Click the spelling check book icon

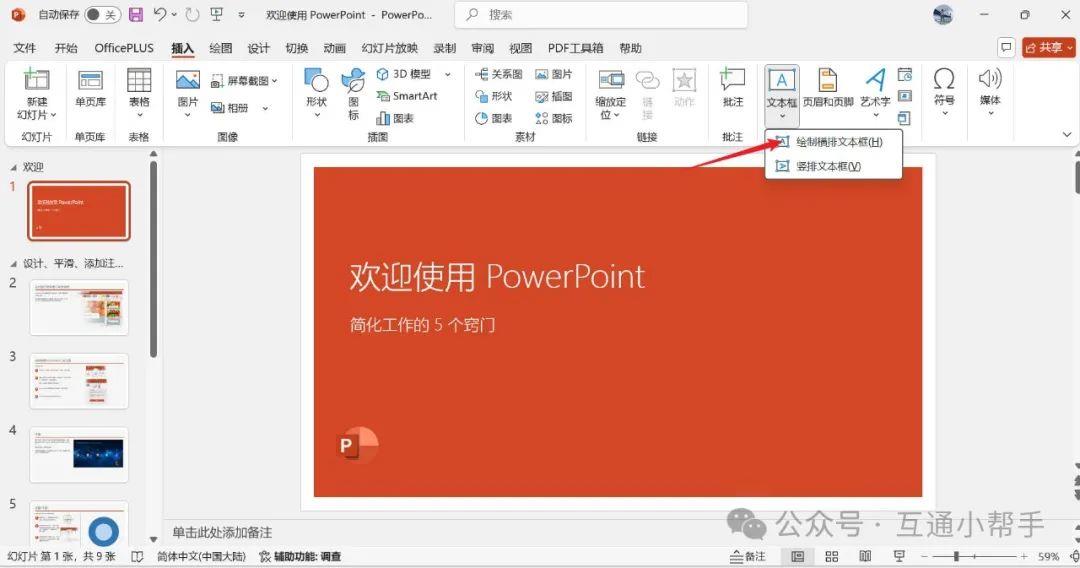(x=137, y=556)
